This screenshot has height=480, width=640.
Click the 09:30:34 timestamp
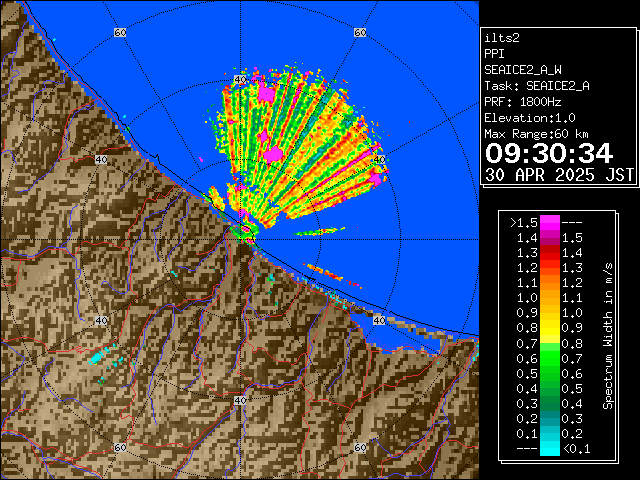point(549,153)
